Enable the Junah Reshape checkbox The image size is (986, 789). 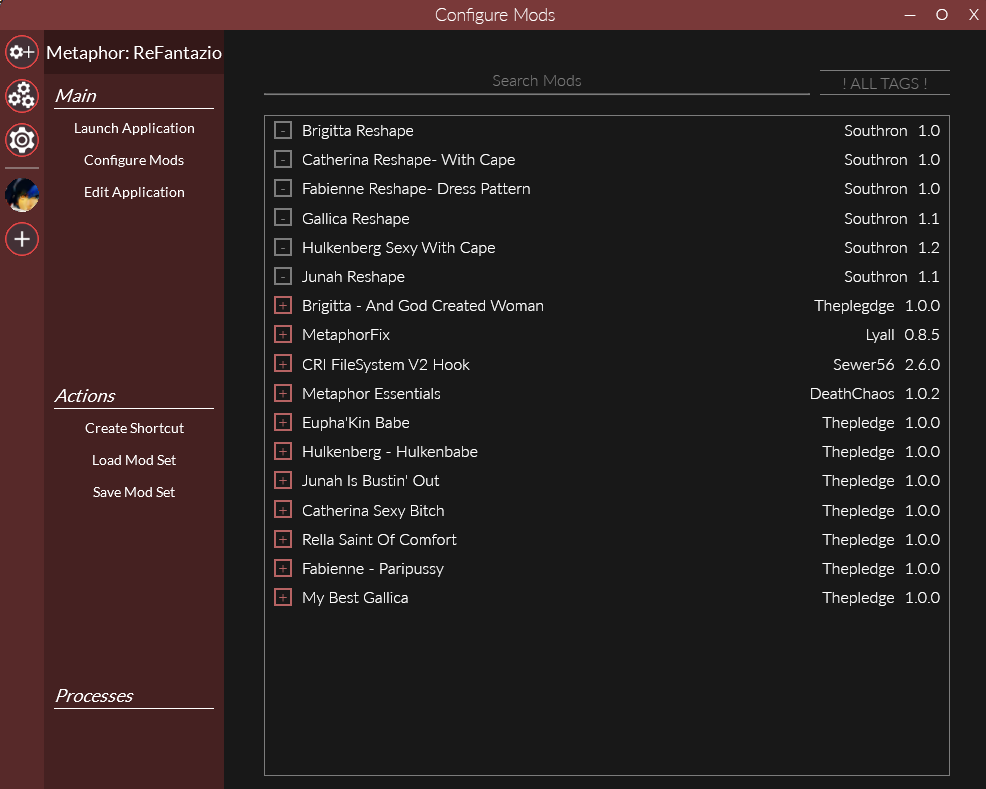[283, 277]
